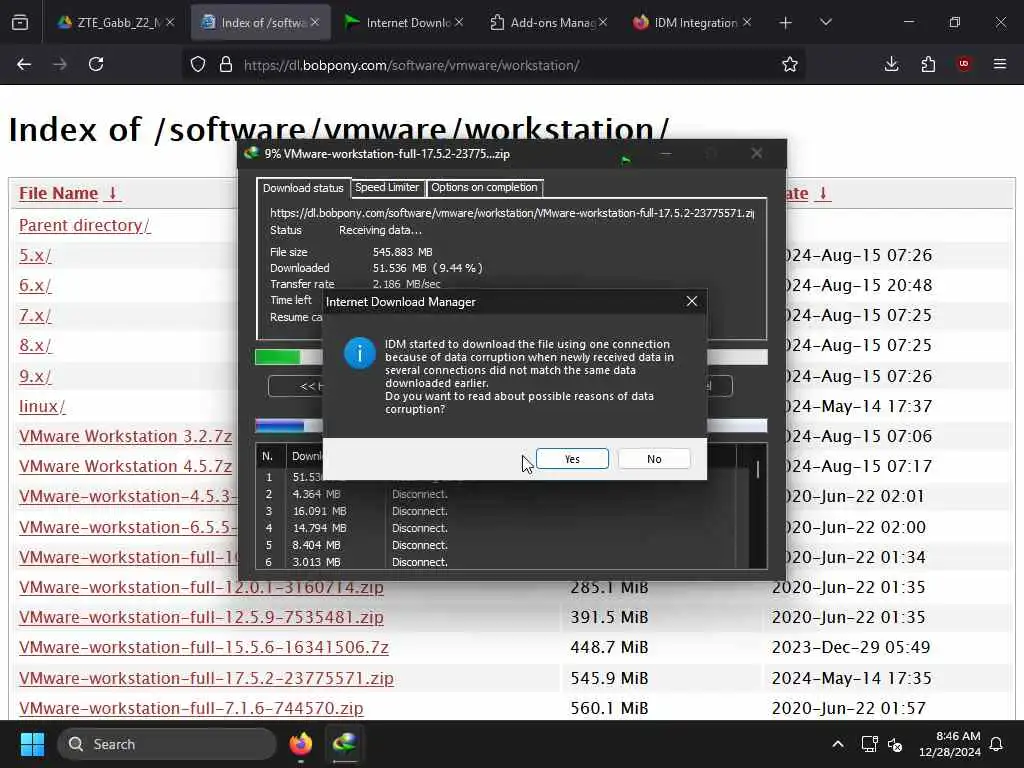Download VMware-workstation-full-12.0.1-3160714.zip
This screenshot has width=1024, height=768.
[201, 587]
